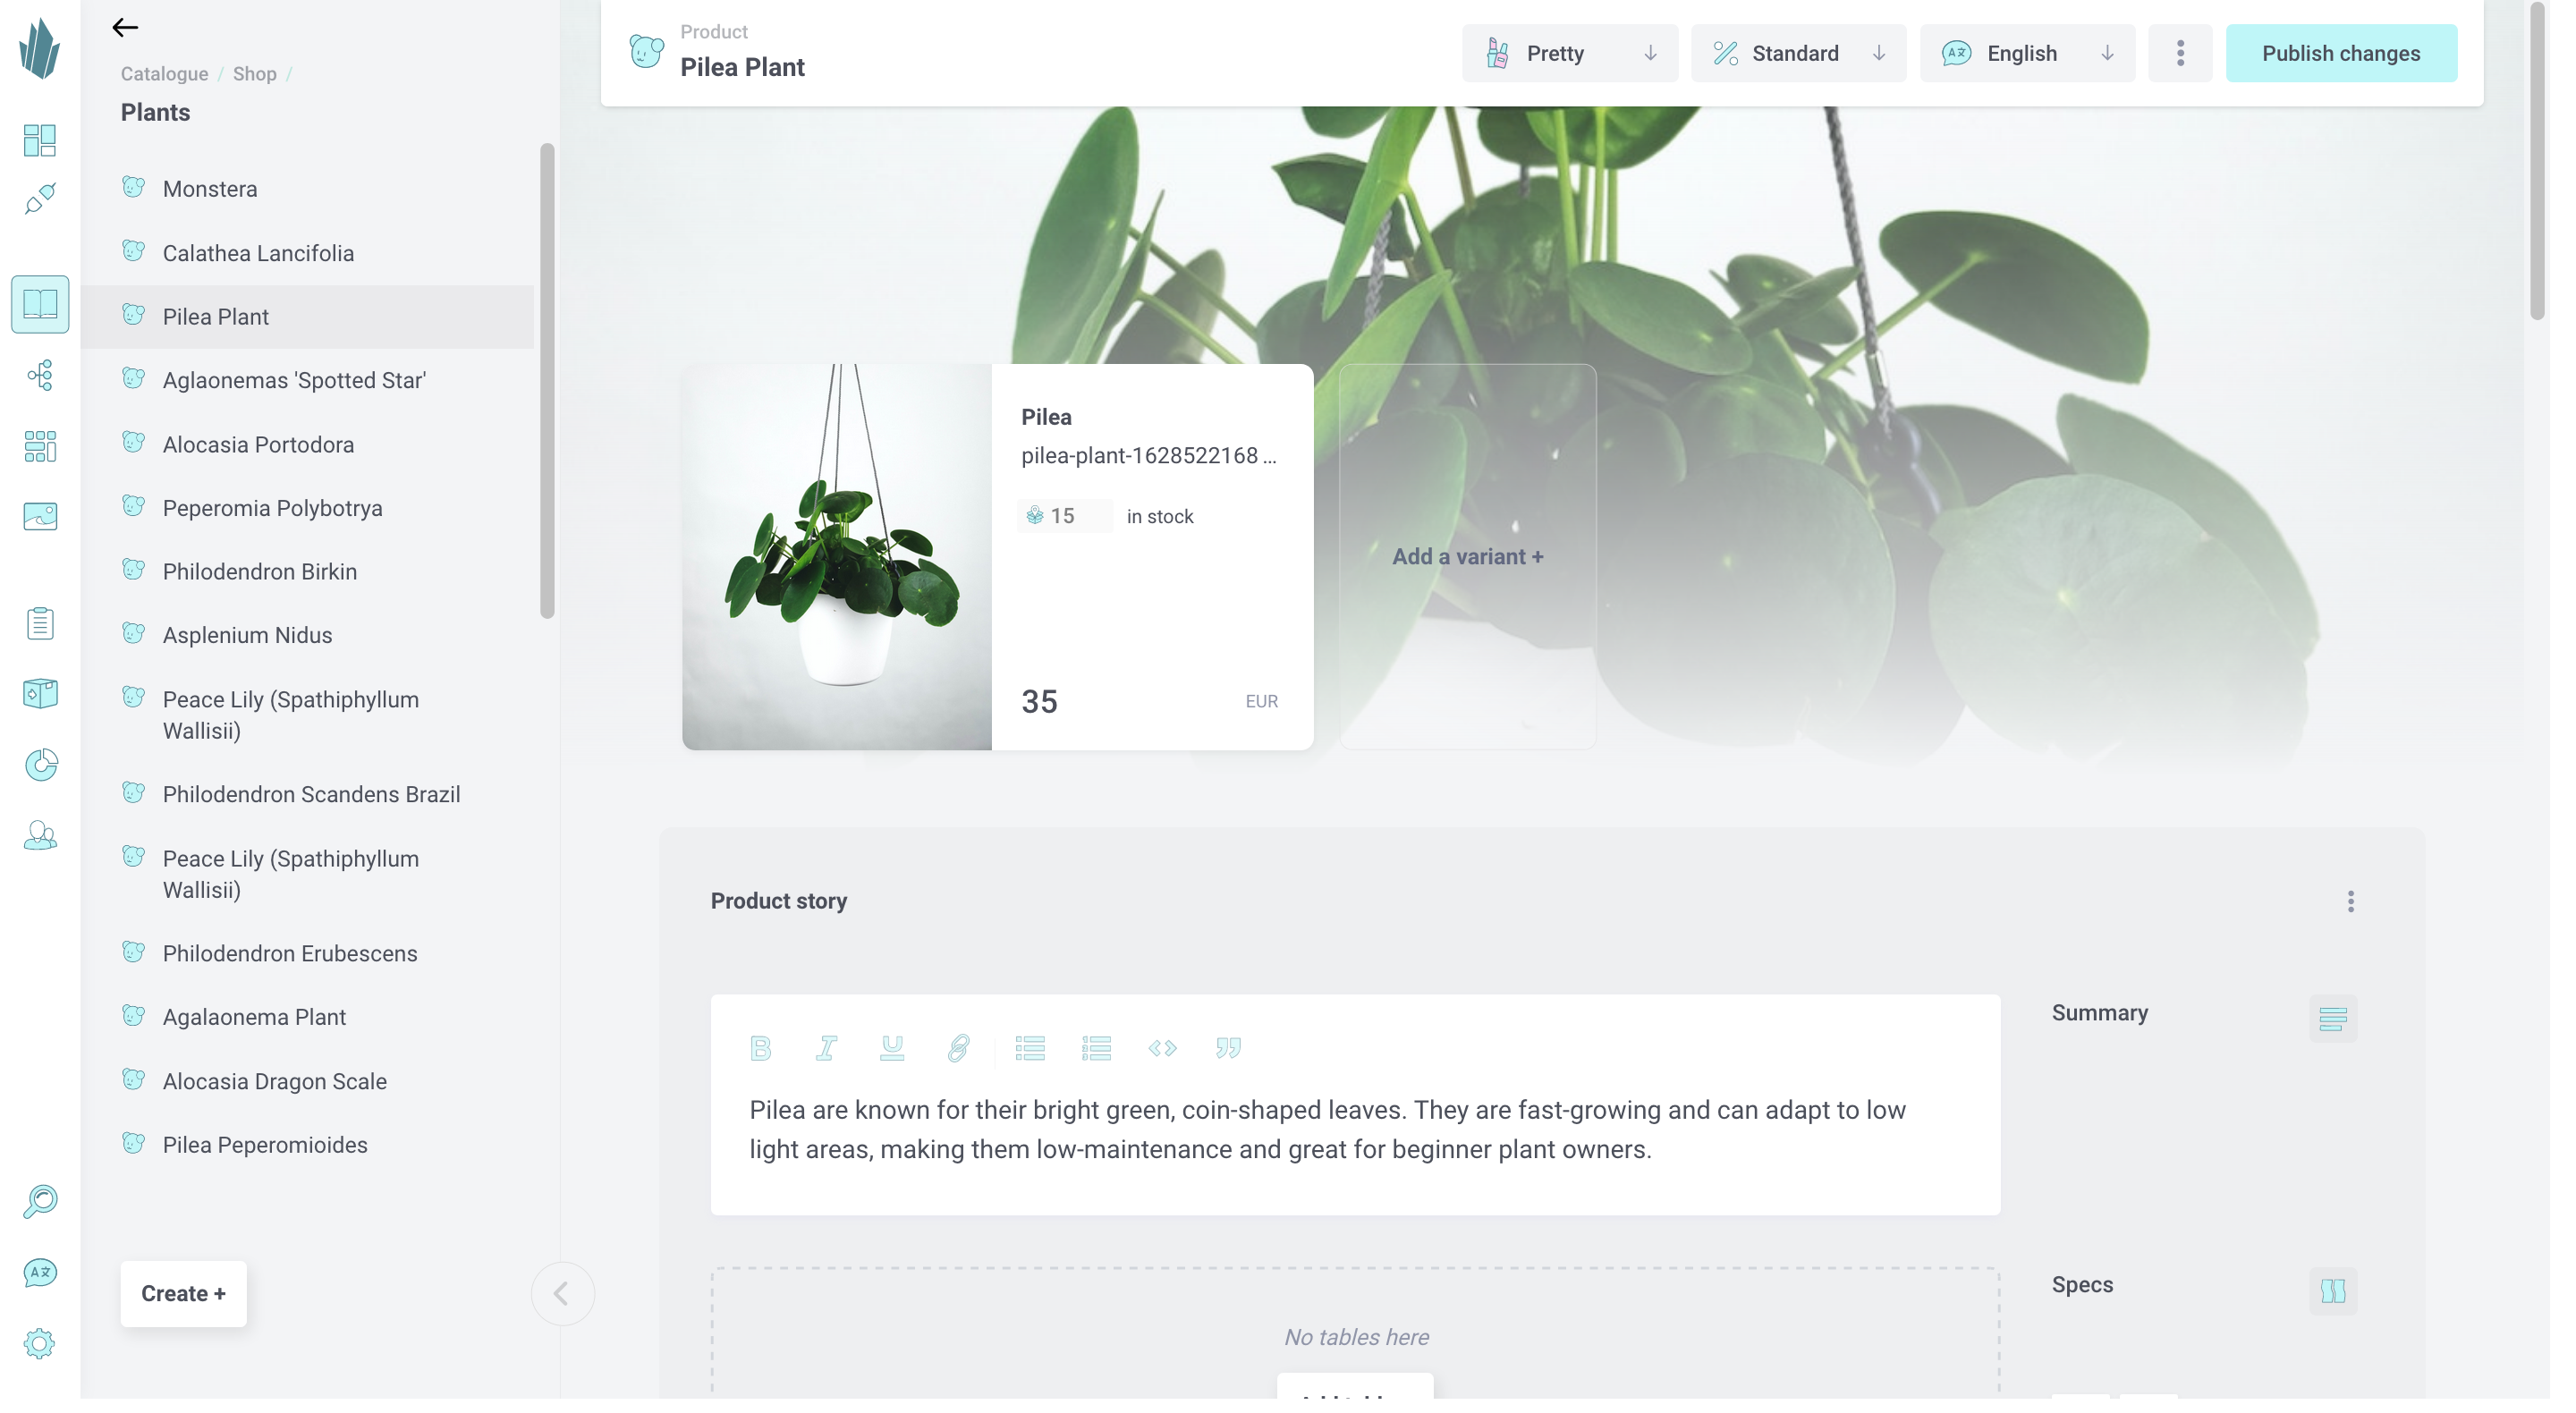Insert a code block in the editor
Viewport: 2576px width, 1413px height.
pyautogui.click(x=1162, y=1048)
